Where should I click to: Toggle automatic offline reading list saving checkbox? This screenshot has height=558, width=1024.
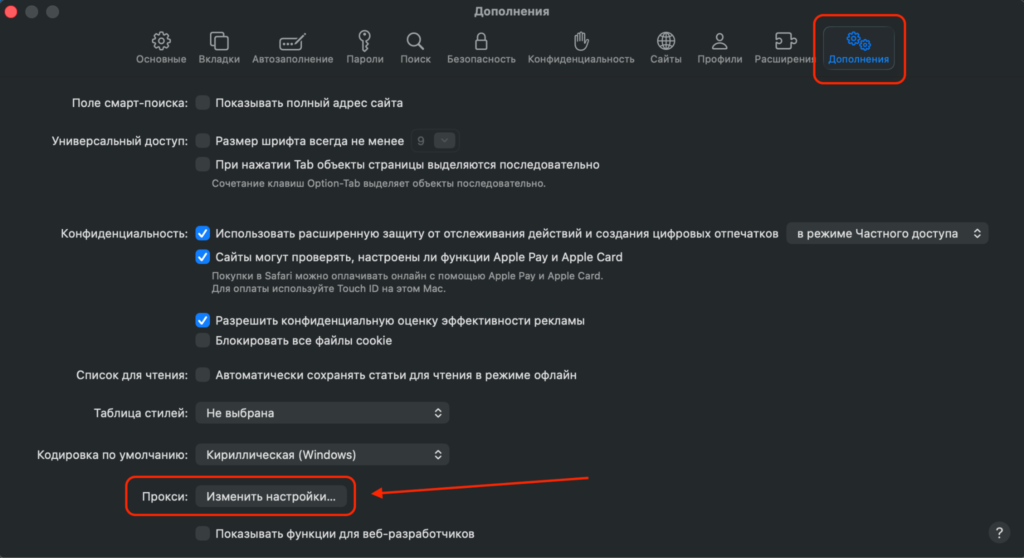(x=203, y=375)
